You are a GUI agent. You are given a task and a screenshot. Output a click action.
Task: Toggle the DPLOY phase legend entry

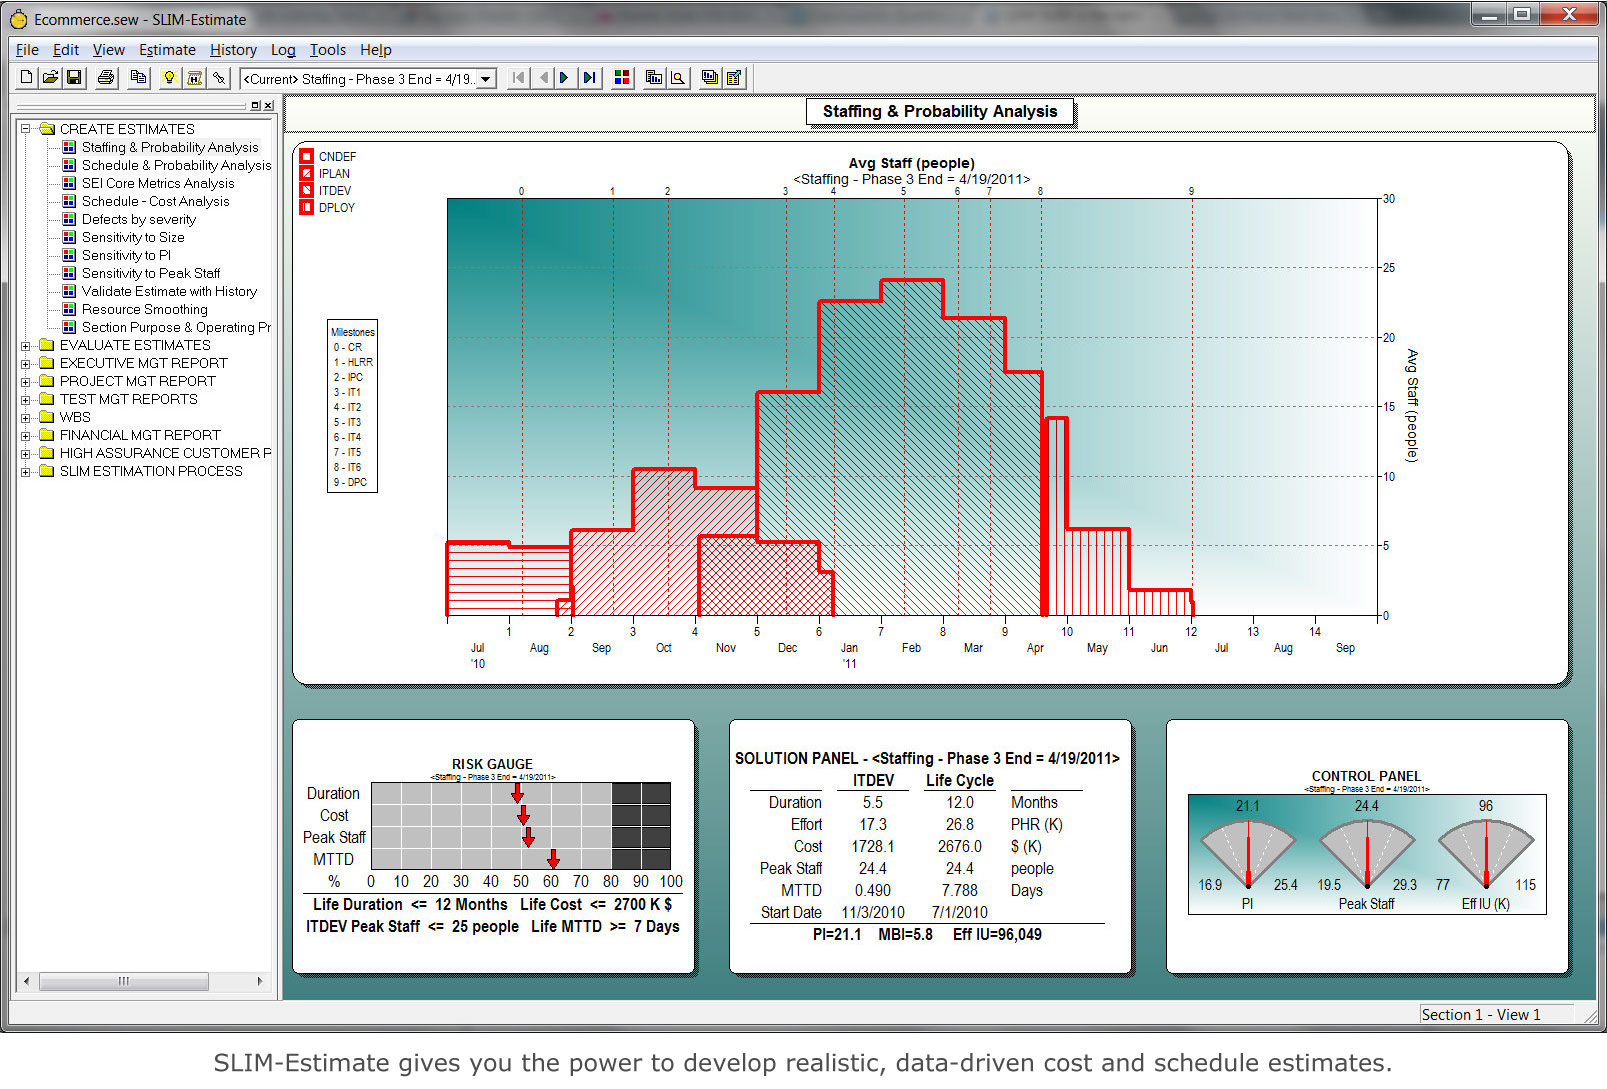[306, 207]
